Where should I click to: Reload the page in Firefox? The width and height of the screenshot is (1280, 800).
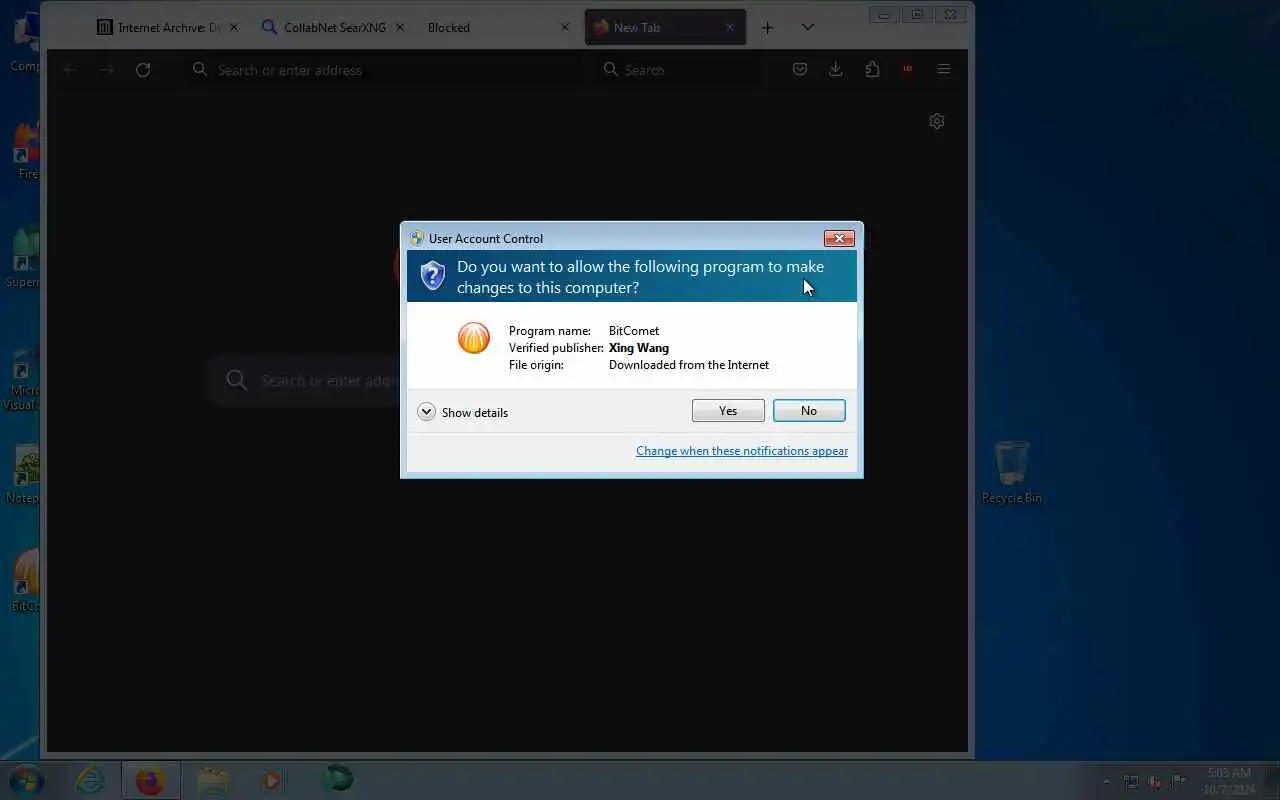143,70
